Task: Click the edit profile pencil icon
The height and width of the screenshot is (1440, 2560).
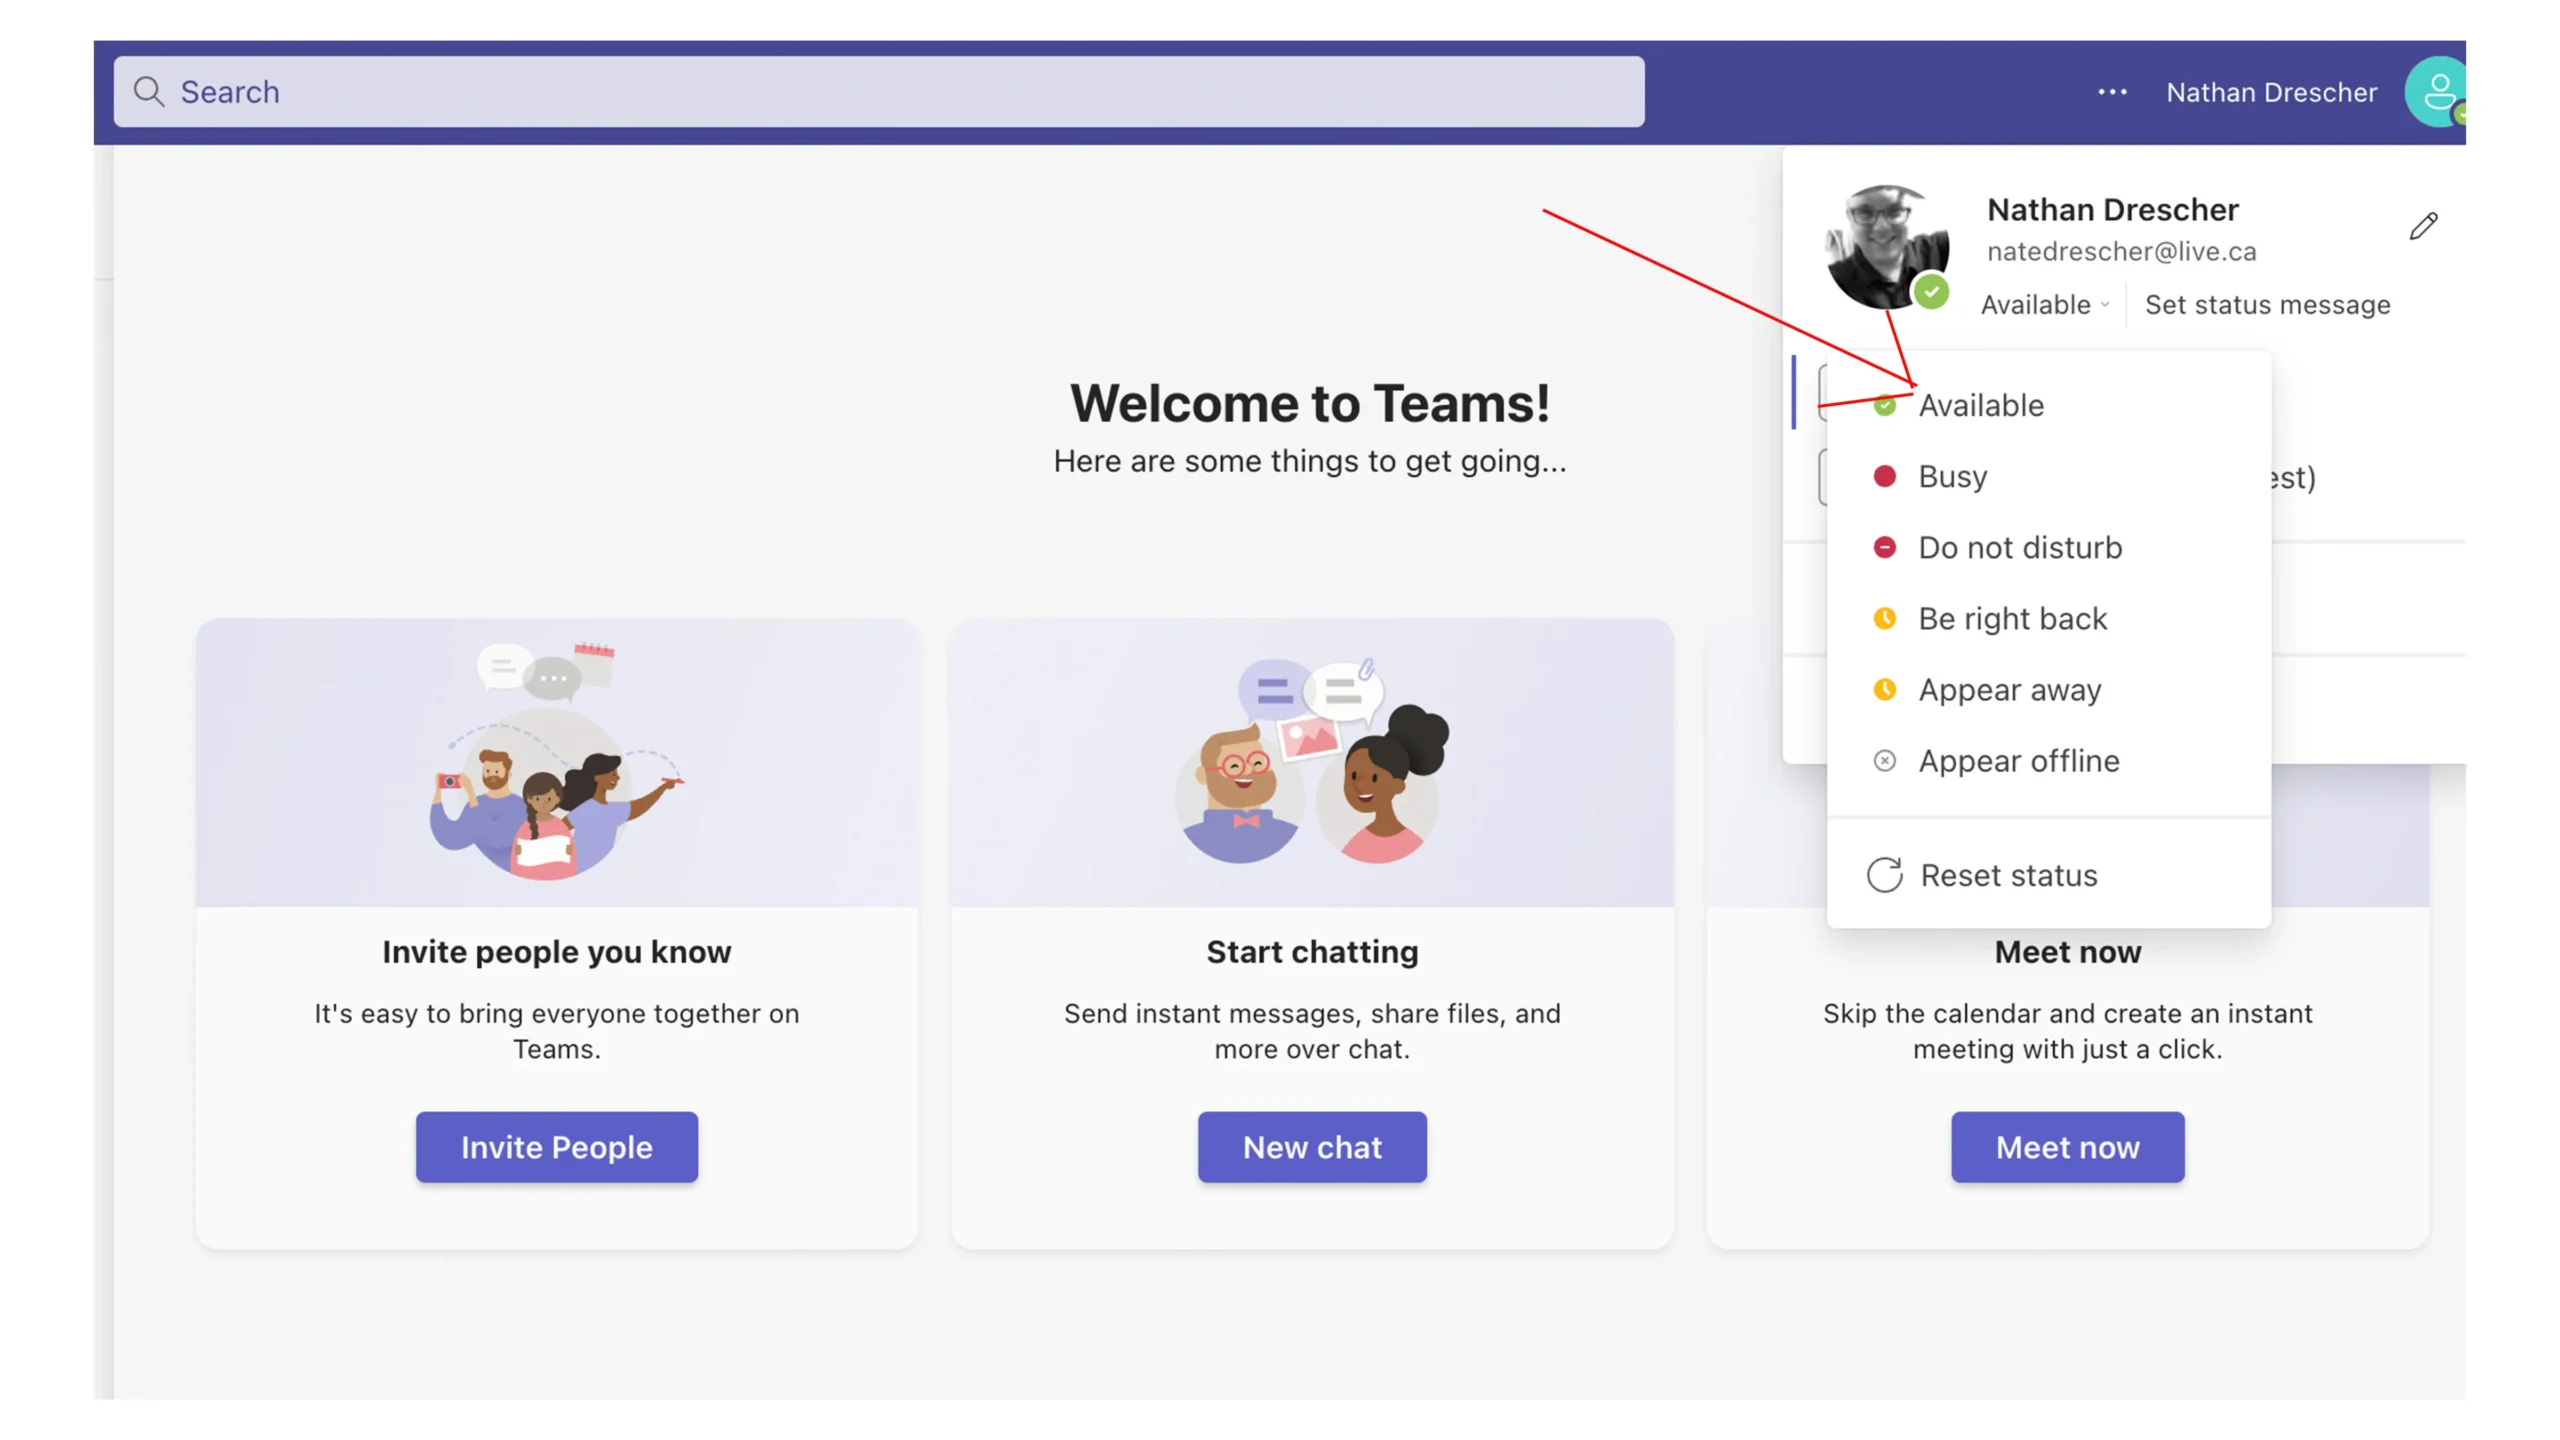Action: (2423, 223)
